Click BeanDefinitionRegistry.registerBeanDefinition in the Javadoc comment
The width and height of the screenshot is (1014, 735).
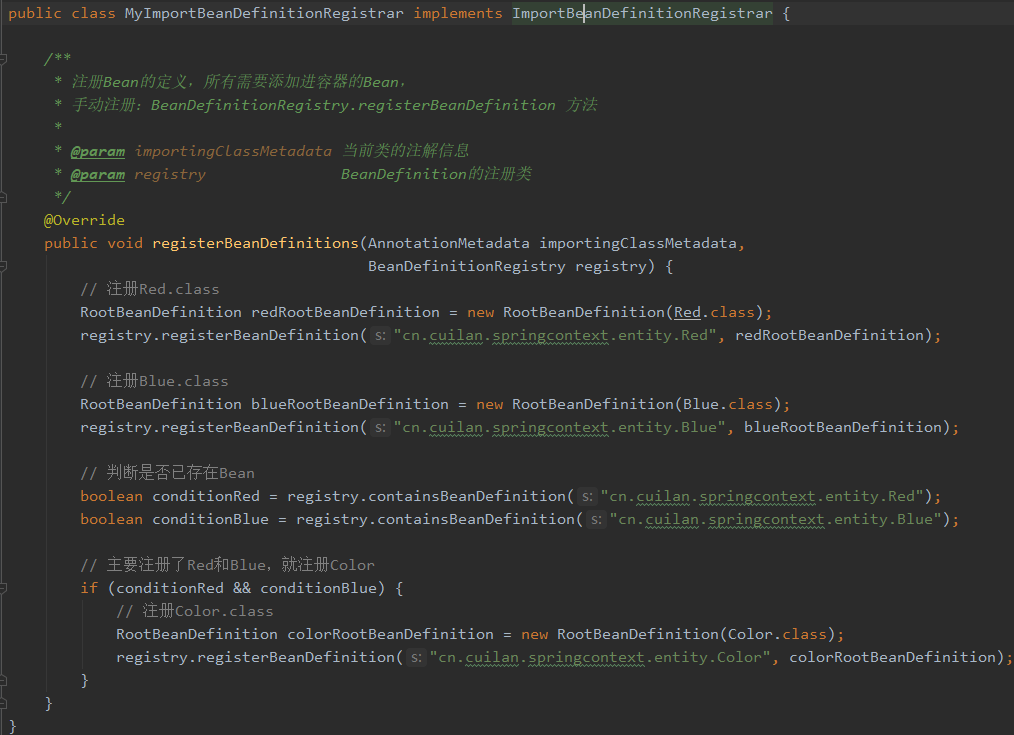(353, 105)
